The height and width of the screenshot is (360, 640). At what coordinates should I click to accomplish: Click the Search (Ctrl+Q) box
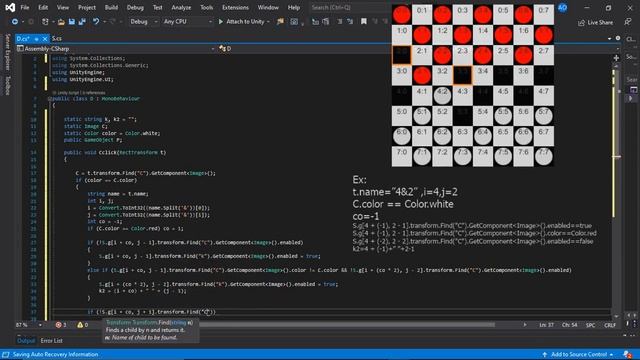[349, 7]
